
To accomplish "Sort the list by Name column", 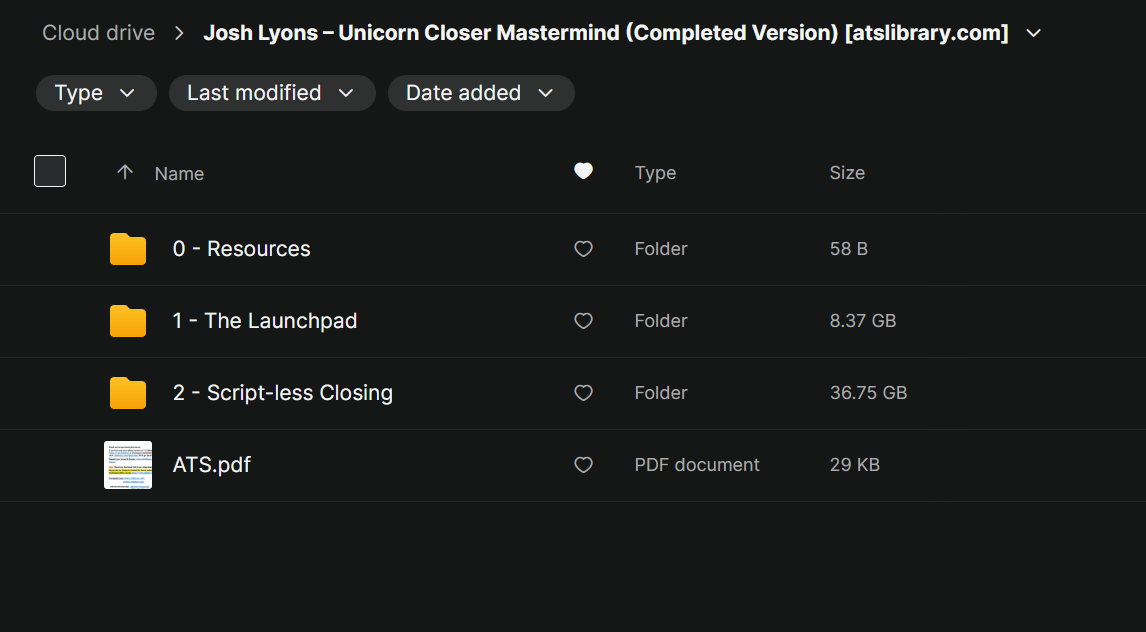I will pos(179,174).
